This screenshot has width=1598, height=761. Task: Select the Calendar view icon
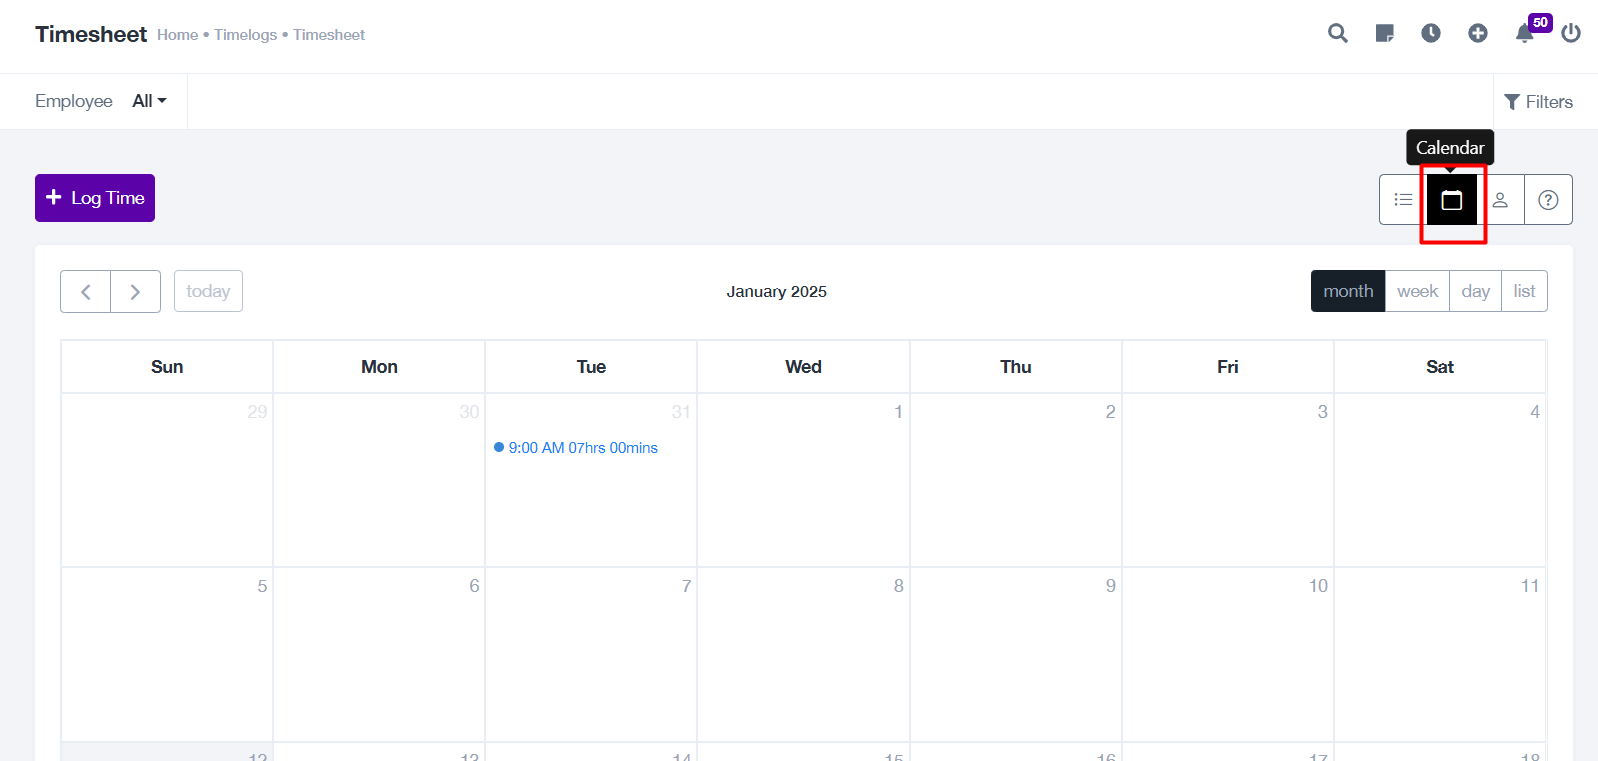pos(1451,200)
